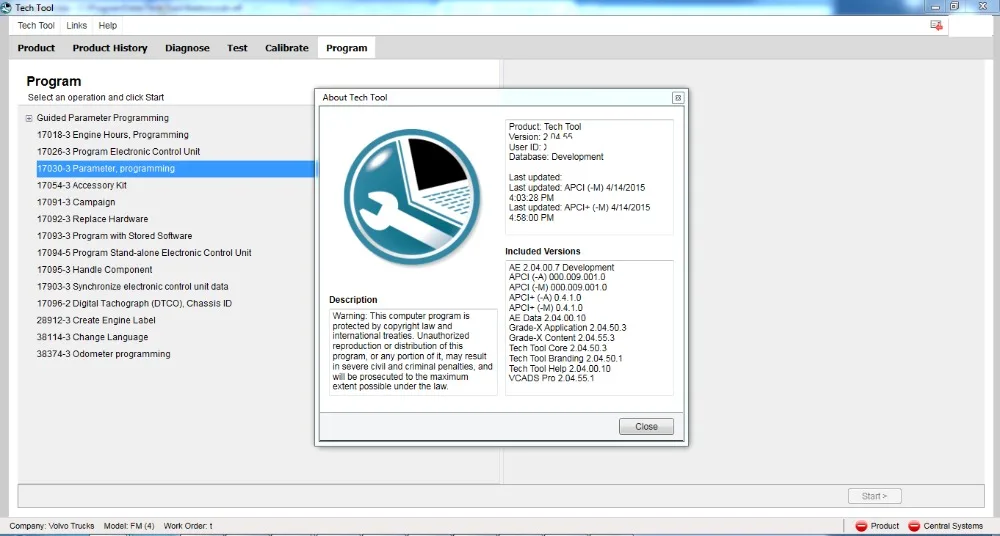
Task: Close the About Tech Tool dialog with X
Action: (678, 98)
